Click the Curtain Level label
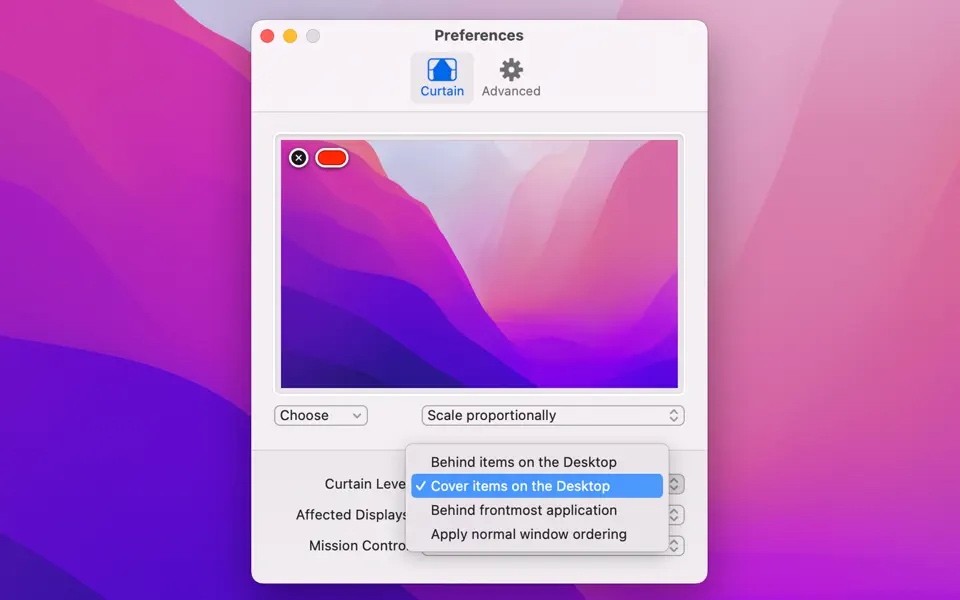Image resolution: width=960 pixels, height=600 pixels. [x=364, y=484]
